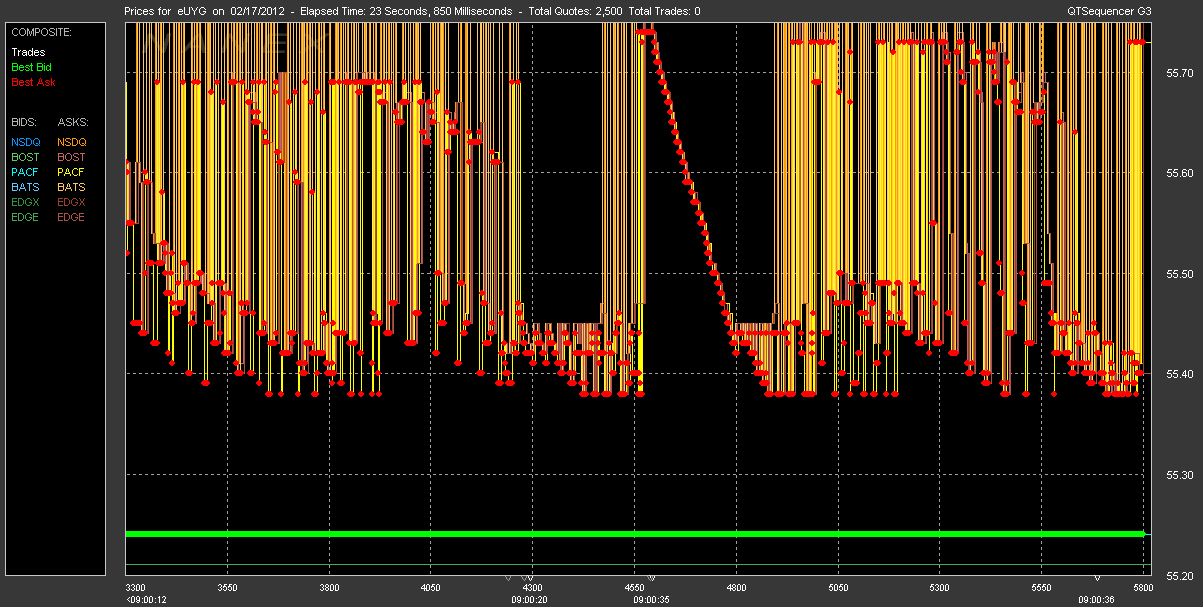Select the green Best Bid legend entry

(32, 67)
